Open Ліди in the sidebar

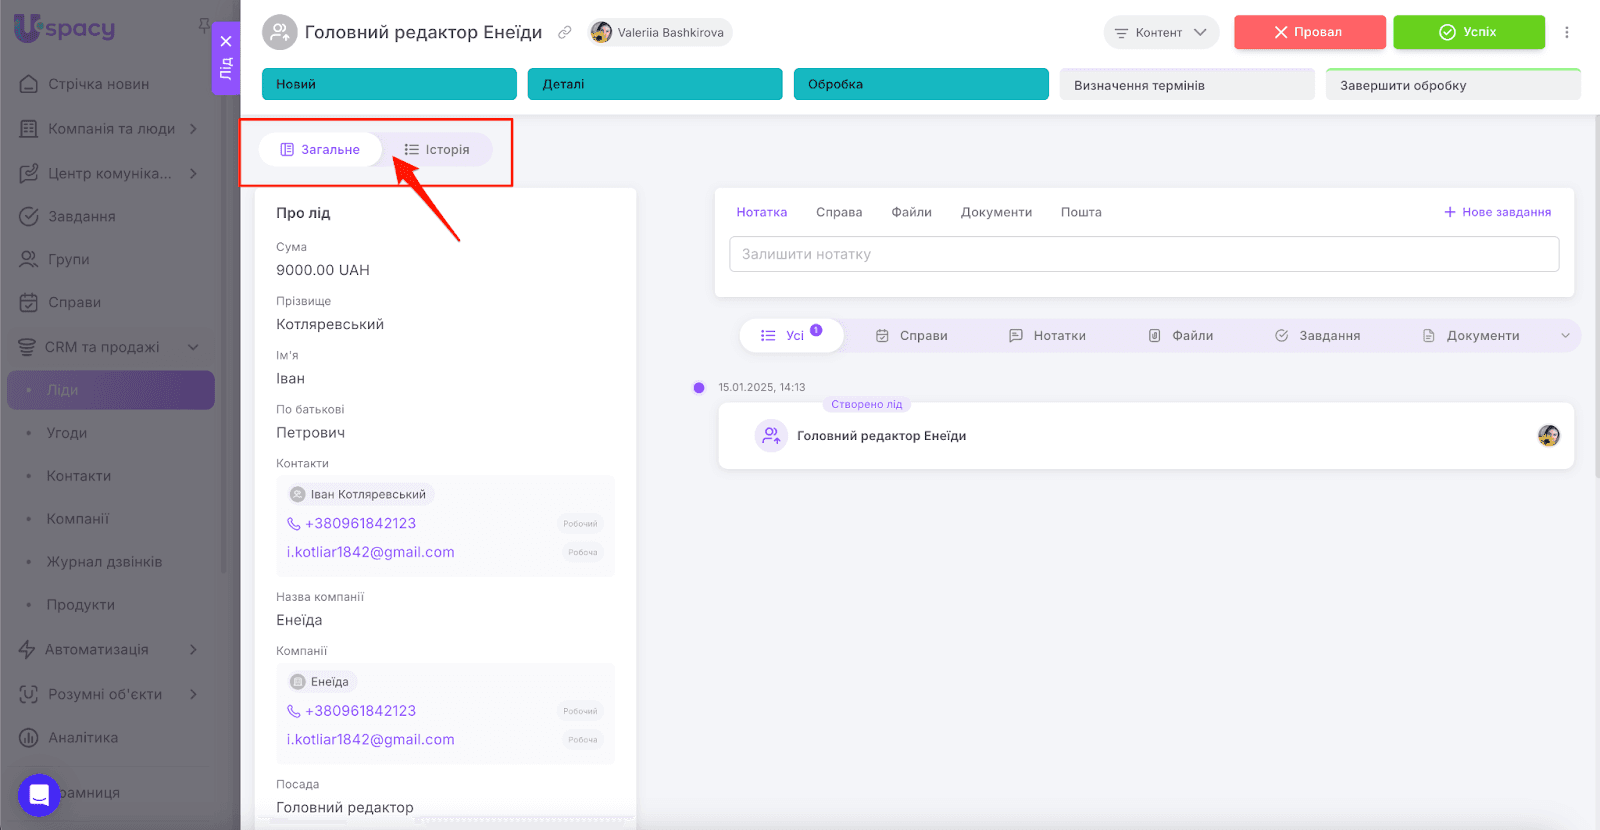pos(111,390)
